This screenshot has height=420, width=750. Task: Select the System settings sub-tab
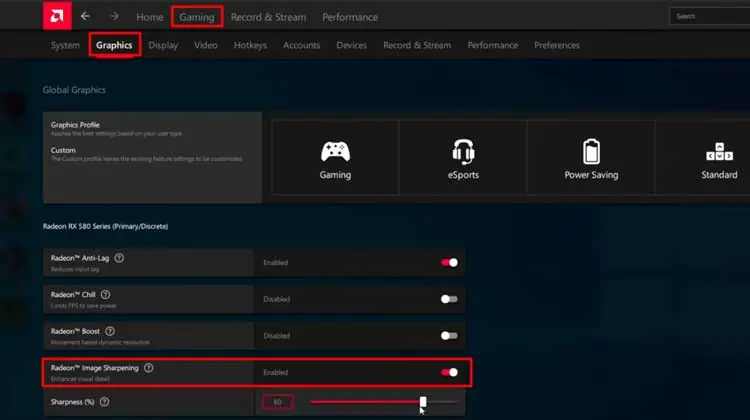[66, 45]
